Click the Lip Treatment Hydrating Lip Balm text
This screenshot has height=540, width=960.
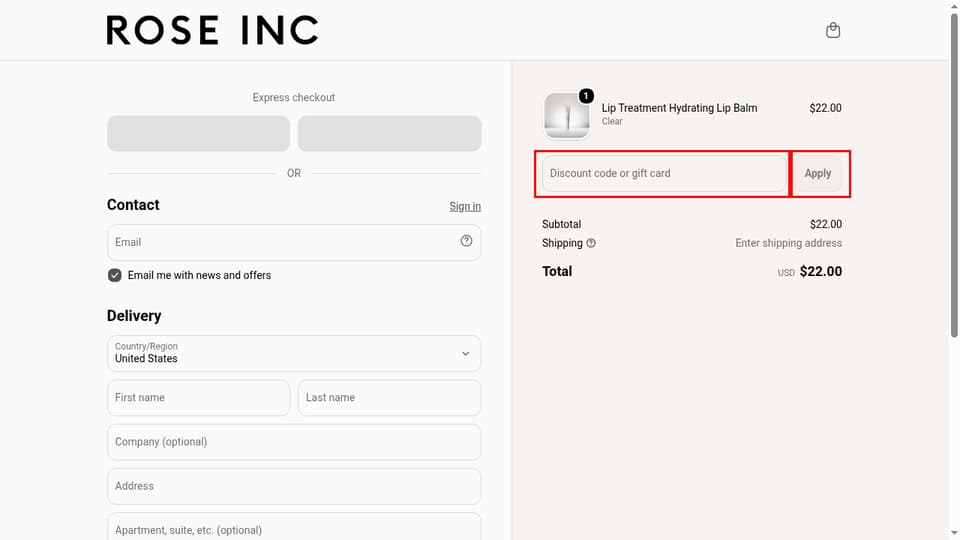[679, 108]
